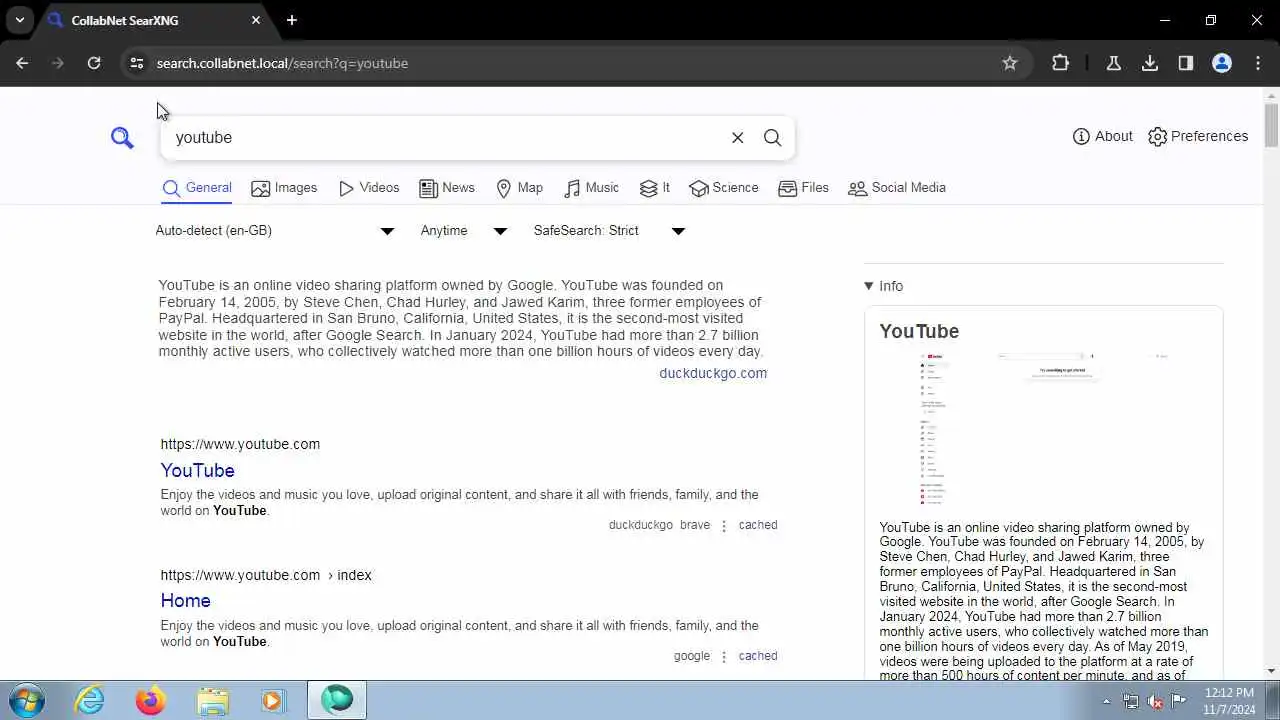Submit search with magnifier button
Screen dimensions: 1280x720
[772, 138]
